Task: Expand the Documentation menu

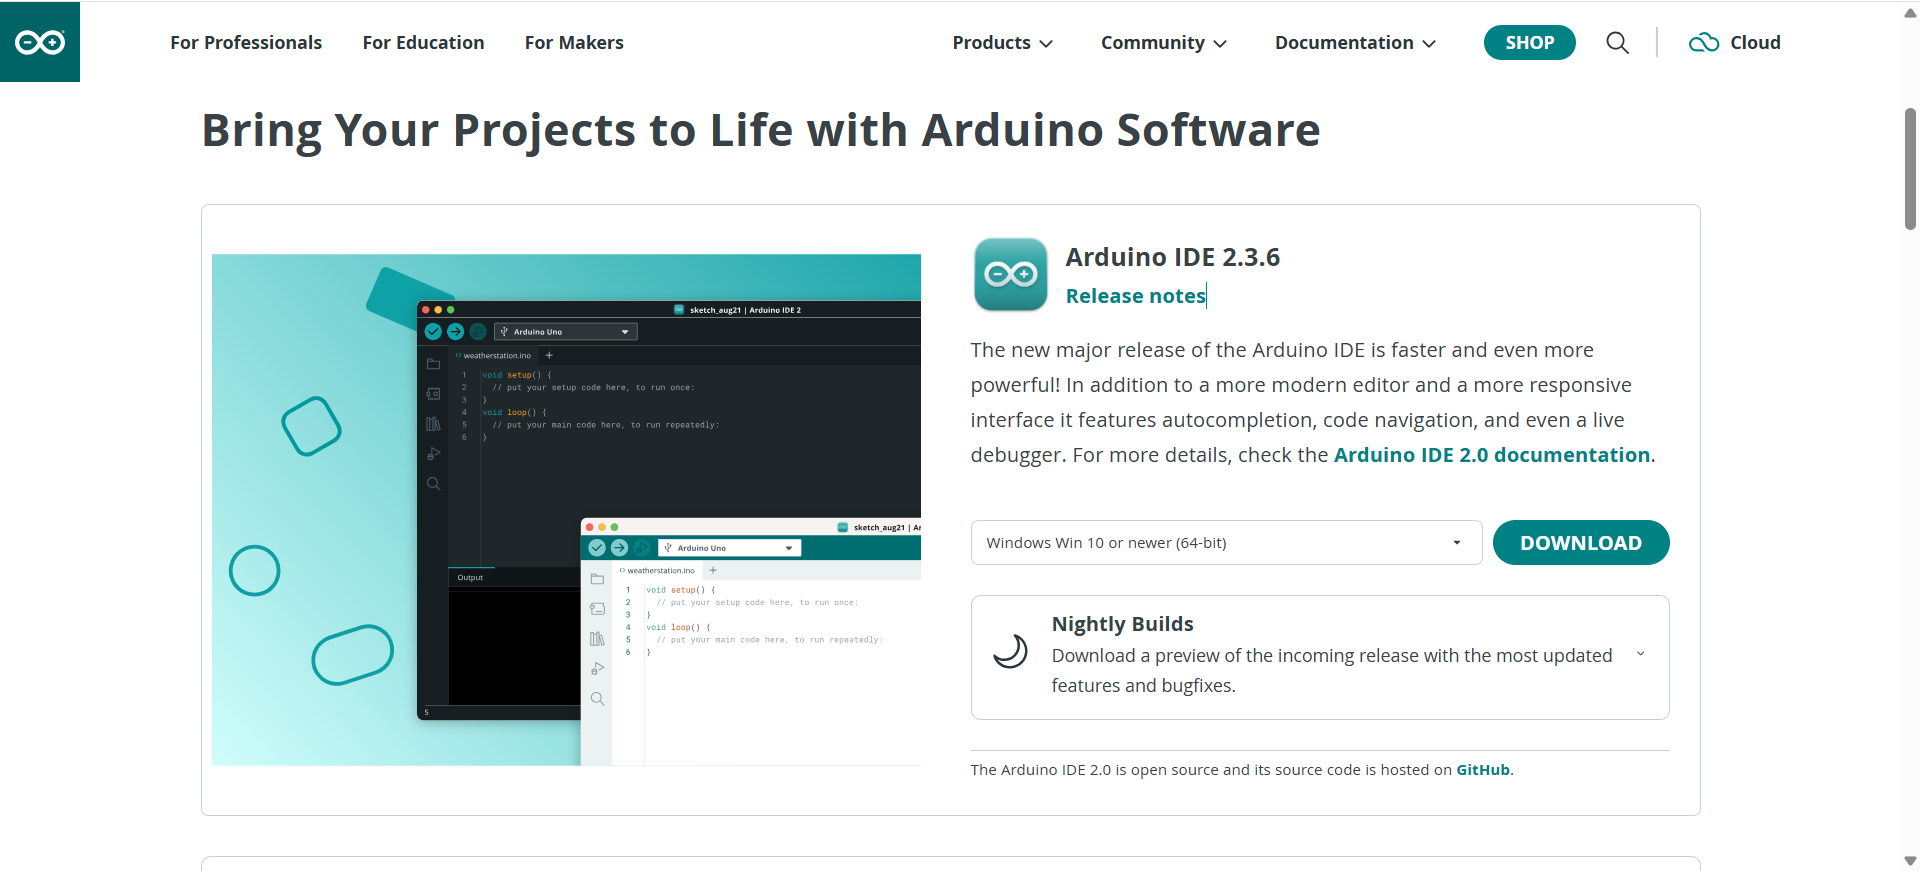Action: (x=1355, y=43)
